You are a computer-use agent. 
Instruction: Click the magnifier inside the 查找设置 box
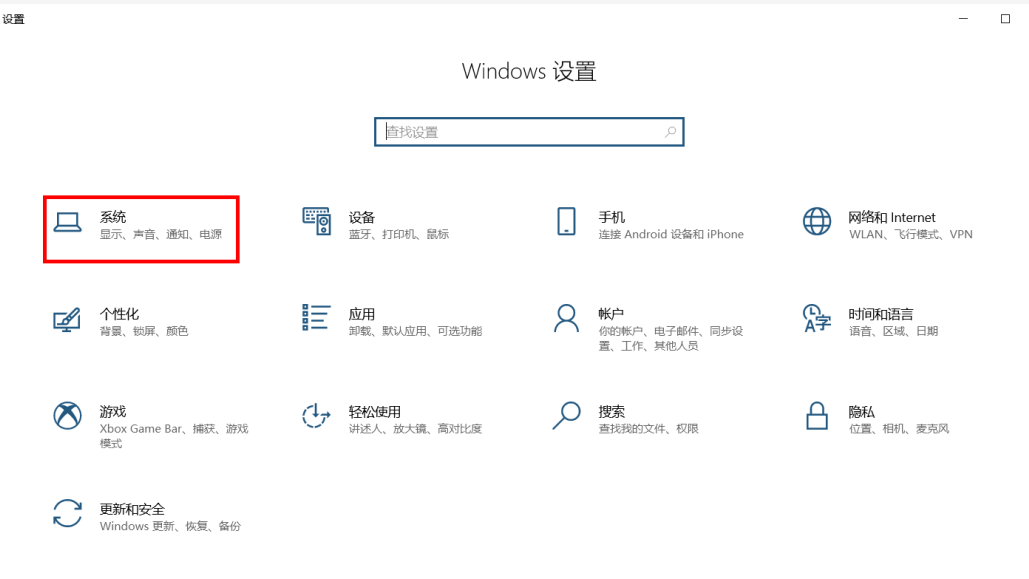tap(670, 132)
